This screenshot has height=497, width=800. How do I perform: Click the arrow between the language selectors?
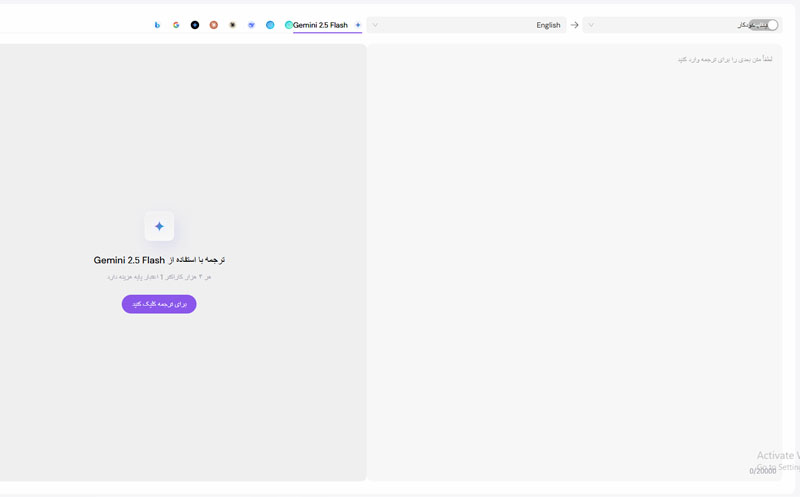point(574,25)
